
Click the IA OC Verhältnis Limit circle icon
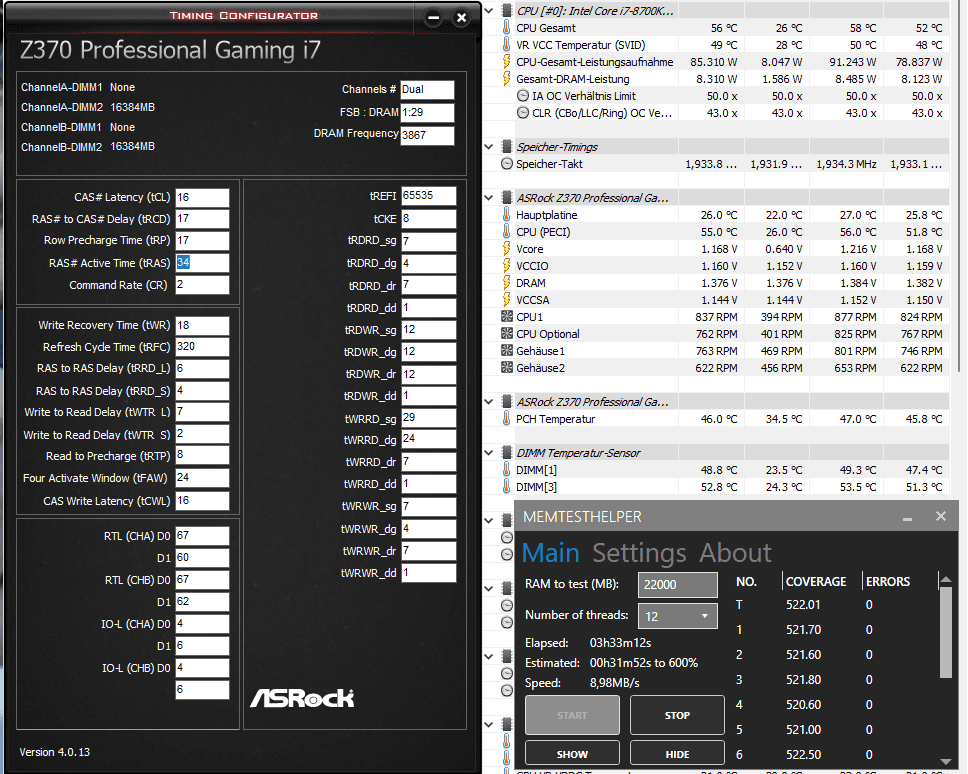(x=522, y=96)
